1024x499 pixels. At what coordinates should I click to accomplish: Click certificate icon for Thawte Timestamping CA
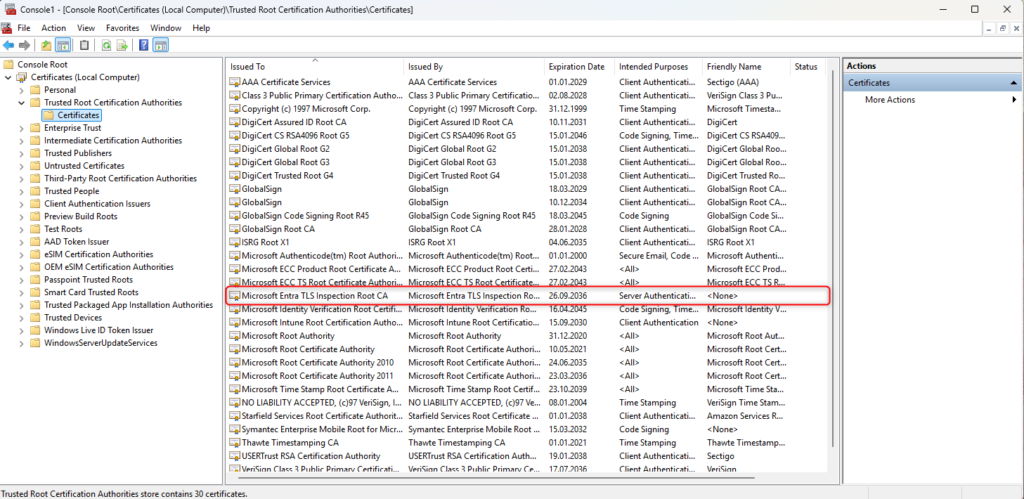click(x=235, y=443)
